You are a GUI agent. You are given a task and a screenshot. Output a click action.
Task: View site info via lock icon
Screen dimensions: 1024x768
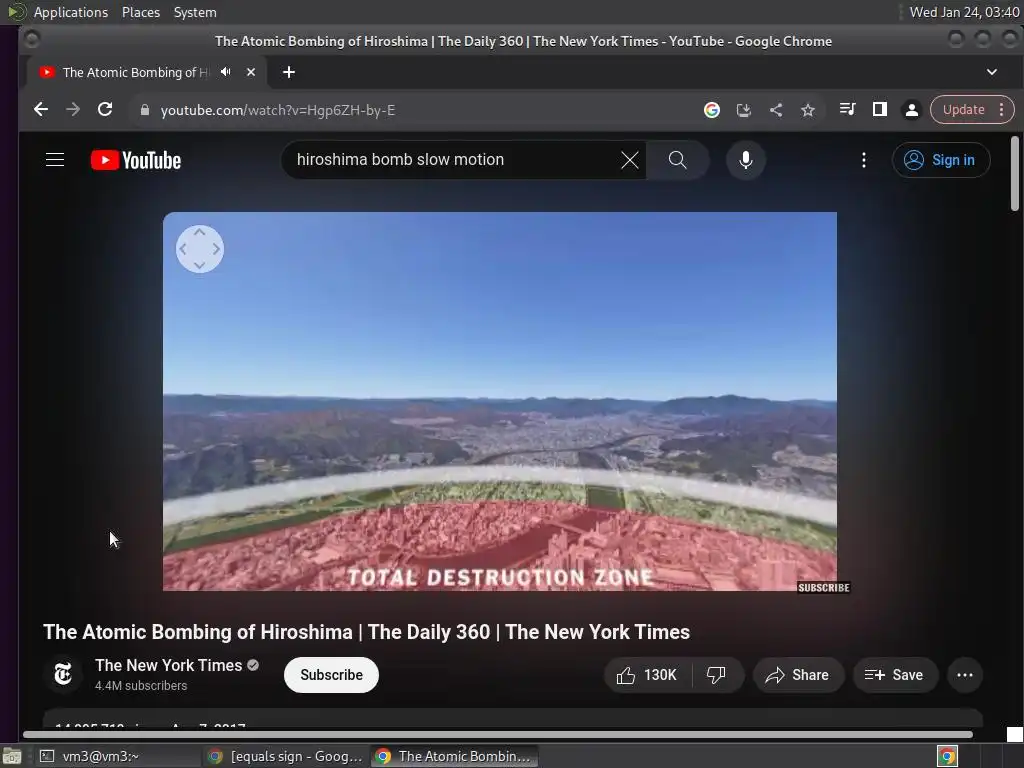tap(145, 110)
